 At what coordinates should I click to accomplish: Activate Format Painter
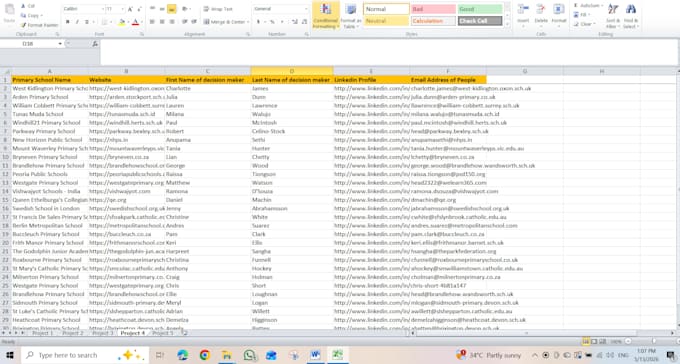(x=39, y=25)
